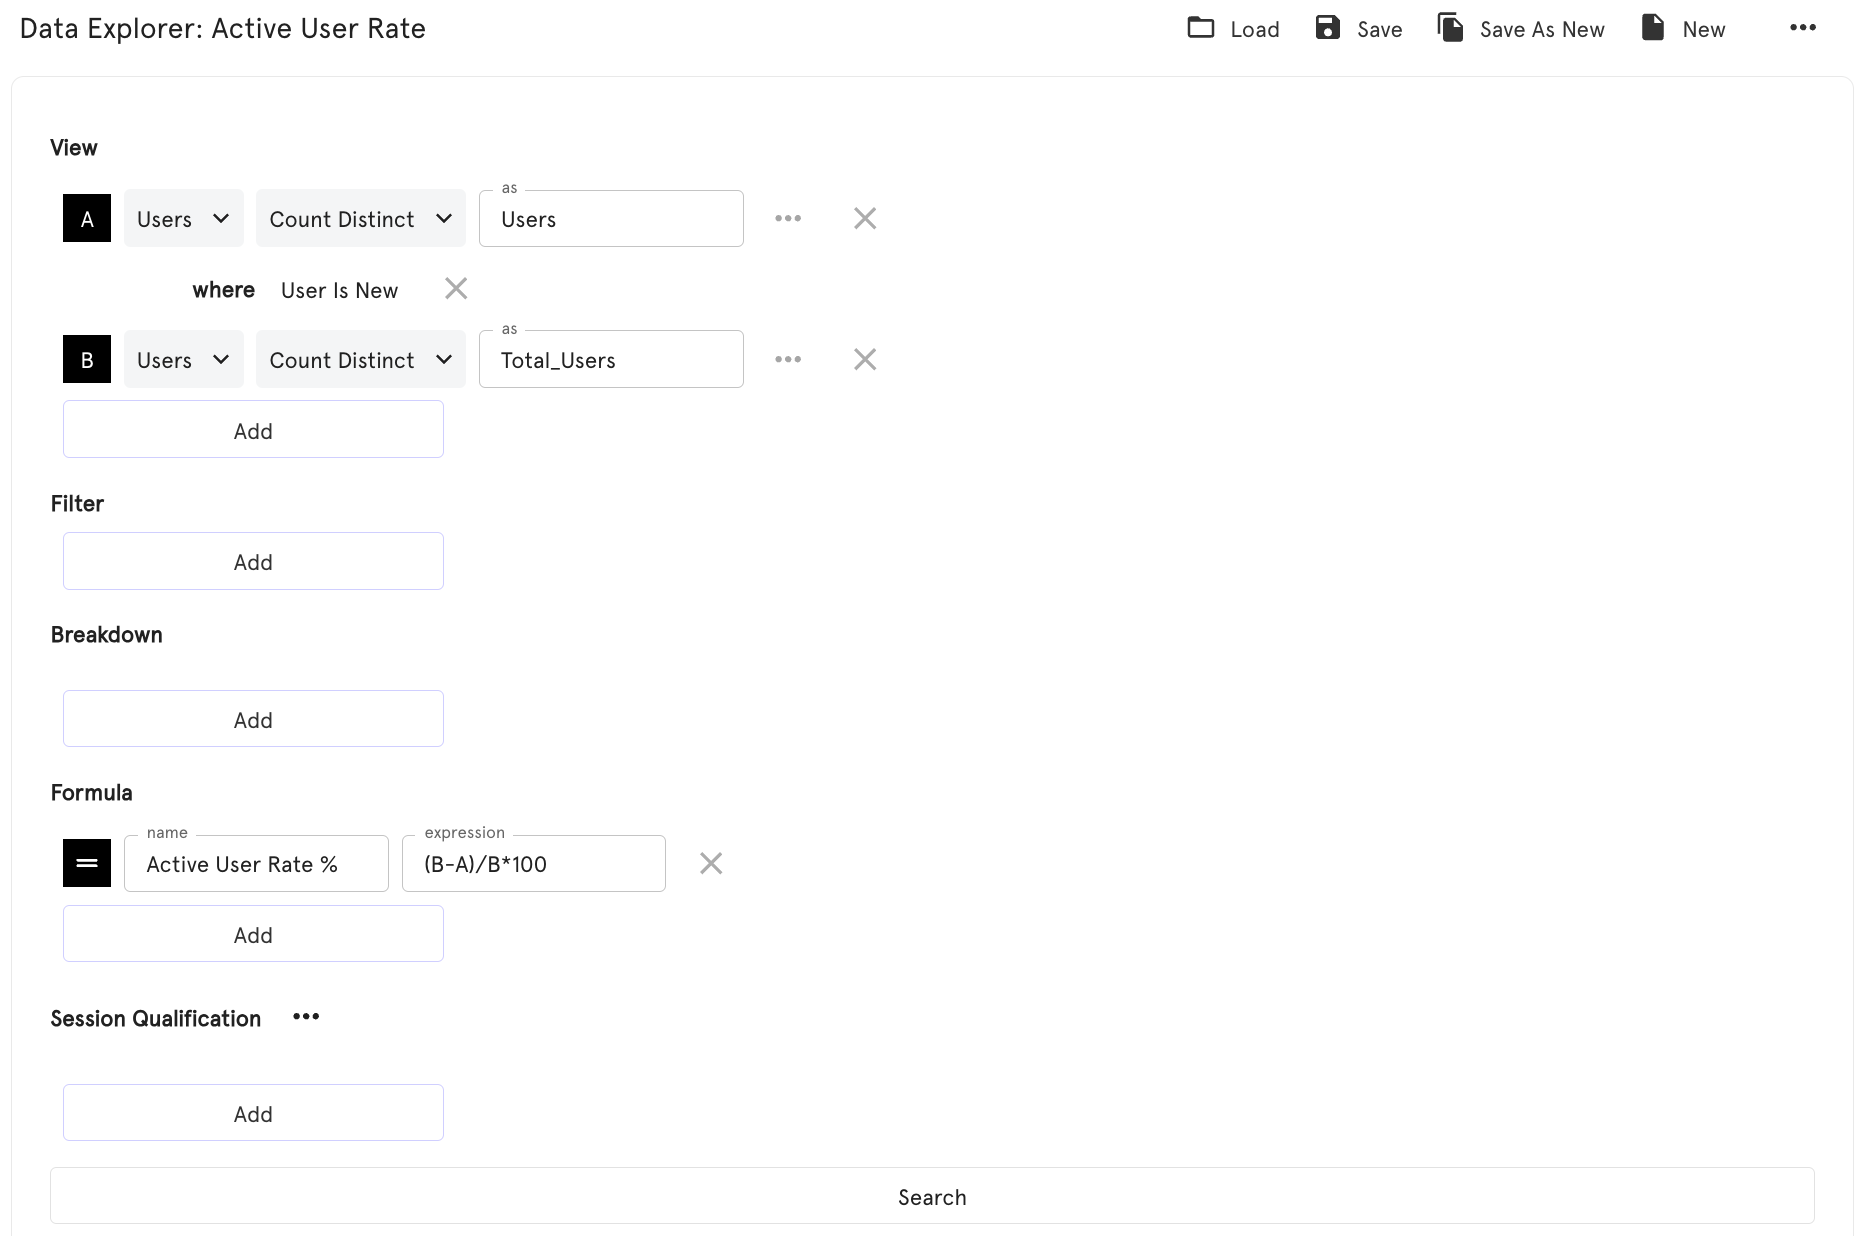Click the B row label badge
1864x1236 pixels.
(87, 359)
